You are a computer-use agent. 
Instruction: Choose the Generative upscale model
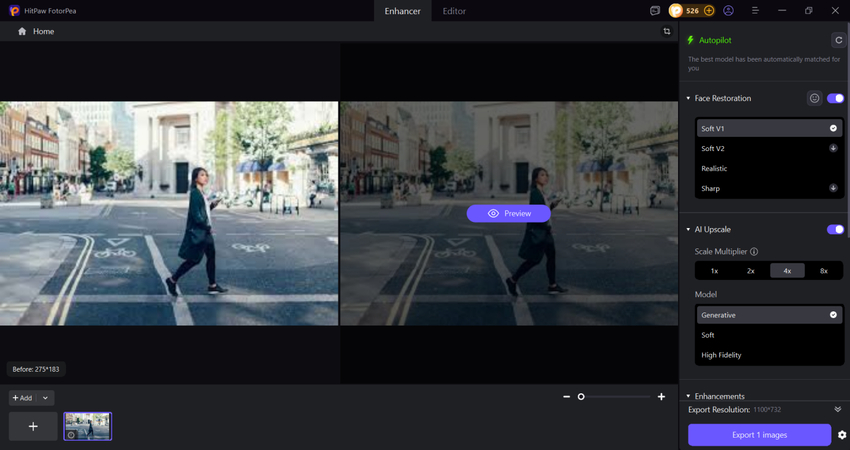(769, 315)
